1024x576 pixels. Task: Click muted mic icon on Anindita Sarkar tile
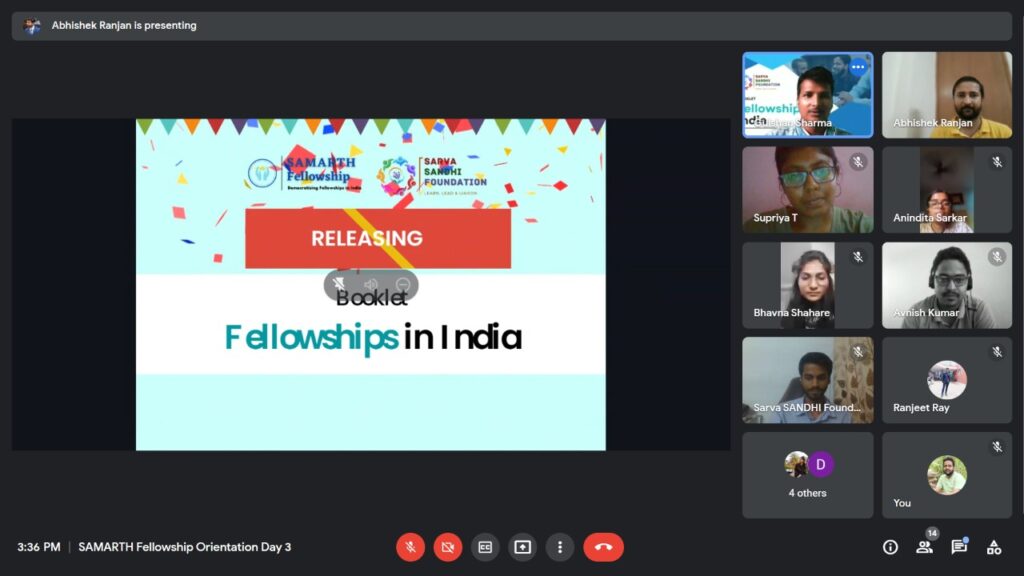tap(997, 161)
